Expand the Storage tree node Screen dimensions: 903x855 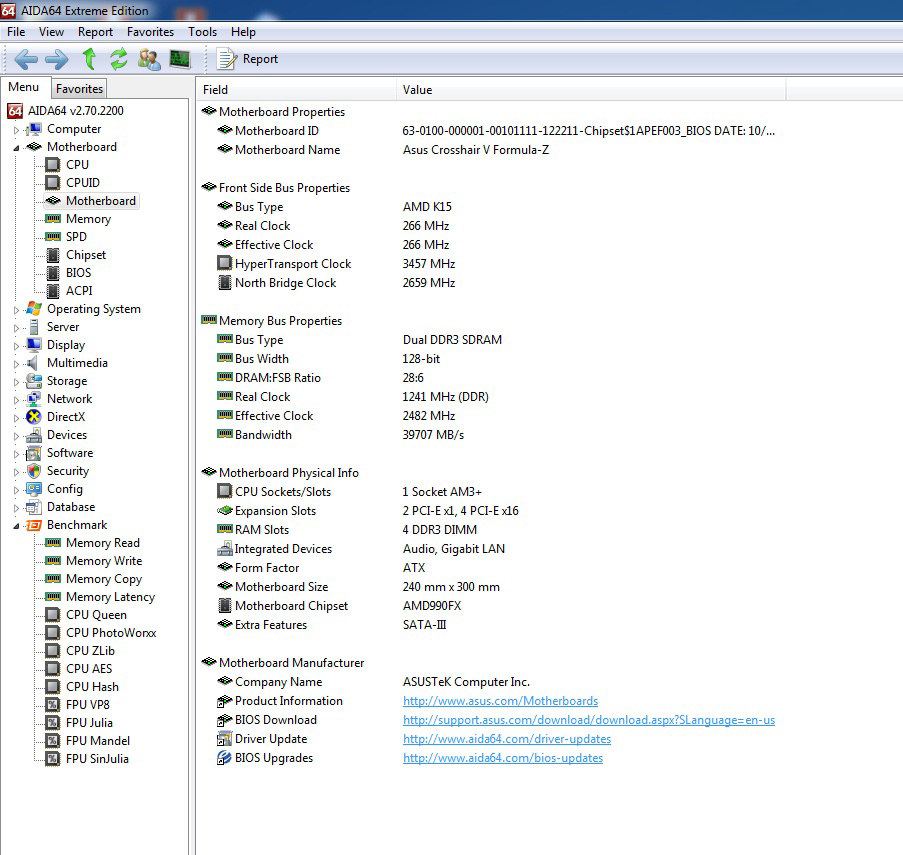click(17, 382)
